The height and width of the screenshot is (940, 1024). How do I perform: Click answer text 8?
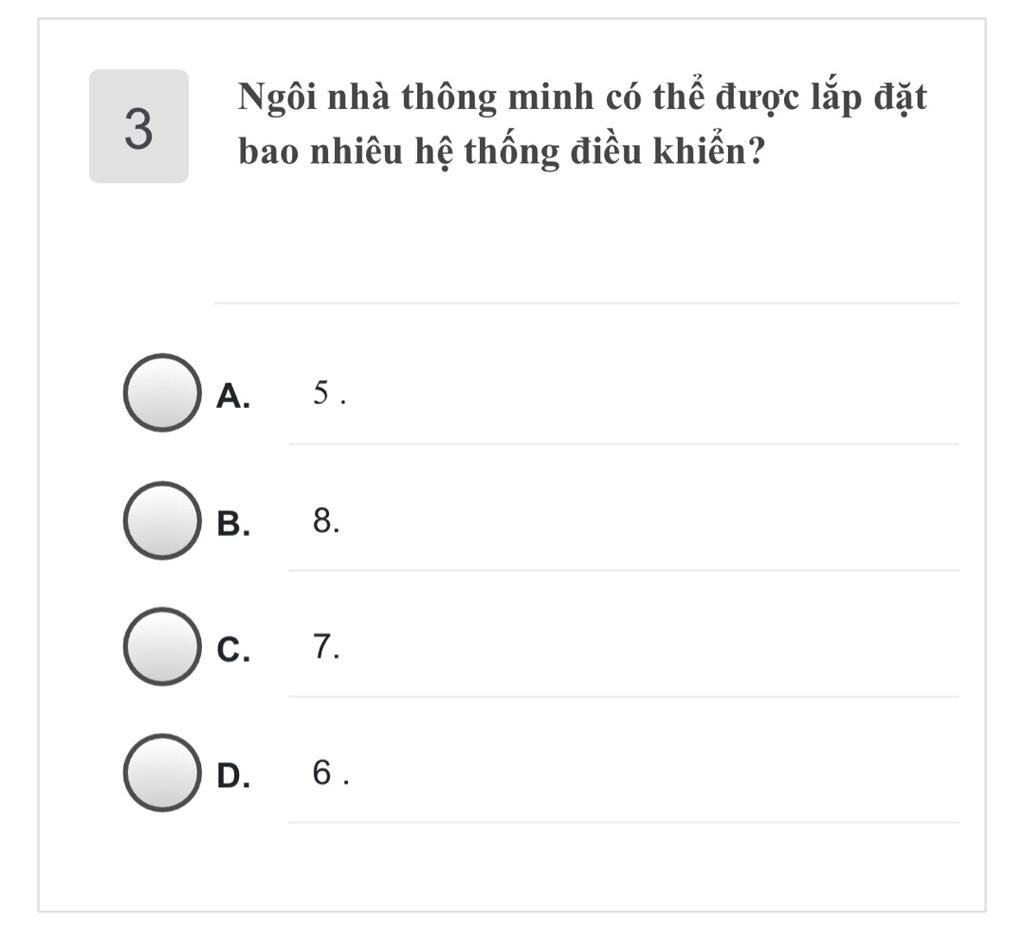322,520
